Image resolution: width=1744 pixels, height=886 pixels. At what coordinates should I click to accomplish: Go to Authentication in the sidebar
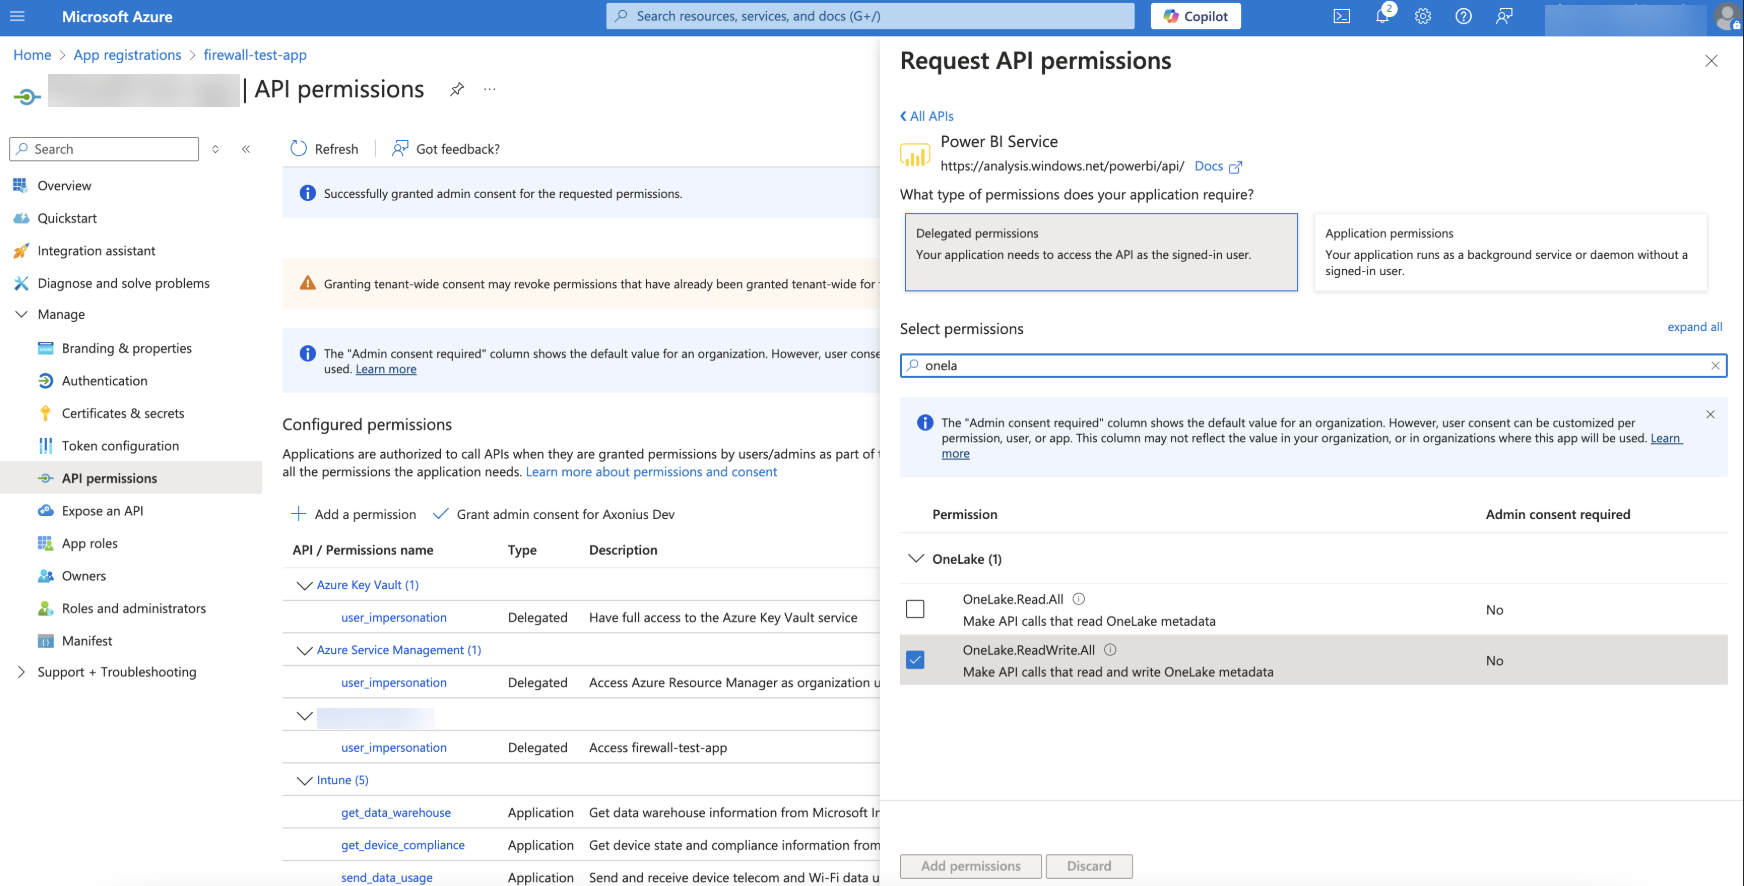point(104,381)
